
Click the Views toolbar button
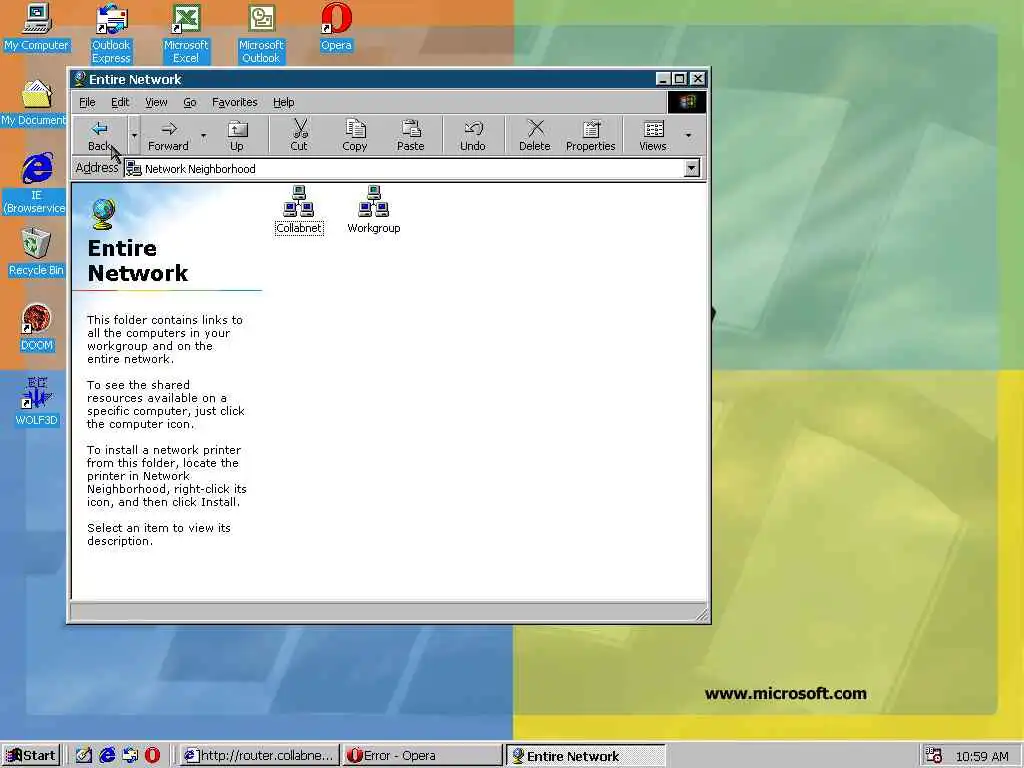tap(652, 135)
